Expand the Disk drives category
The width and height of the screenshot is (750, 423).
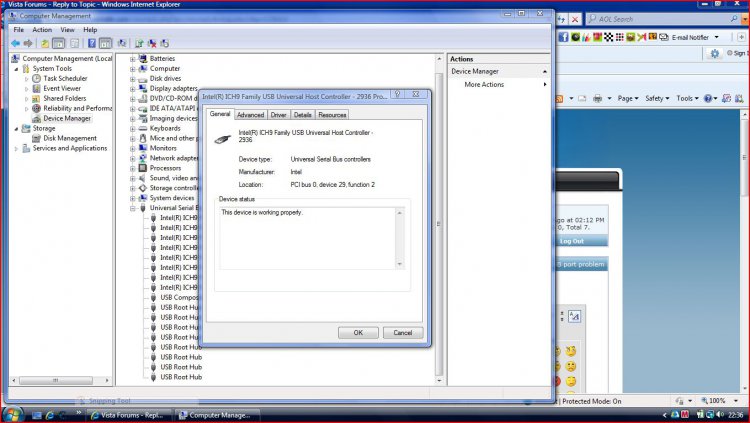tap(132, 79)
